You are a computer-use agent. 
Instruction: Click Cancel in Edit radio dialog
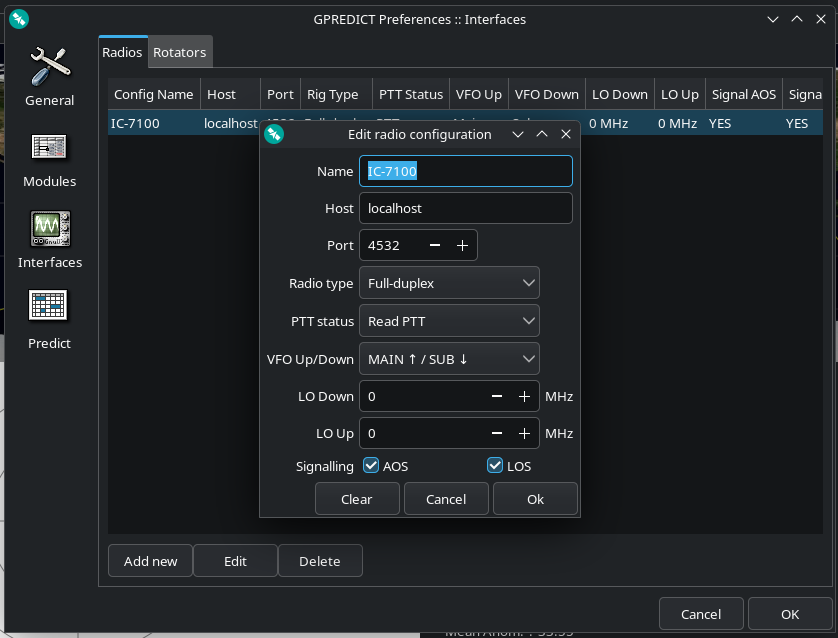(446, 499)
